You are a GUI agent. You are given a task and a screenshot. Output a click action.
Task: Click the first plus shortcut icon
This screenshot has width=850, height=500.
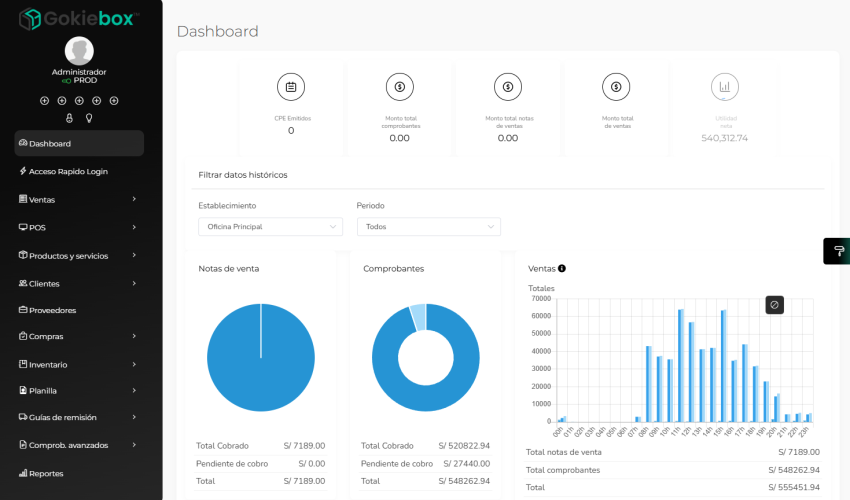coord(44,101)
